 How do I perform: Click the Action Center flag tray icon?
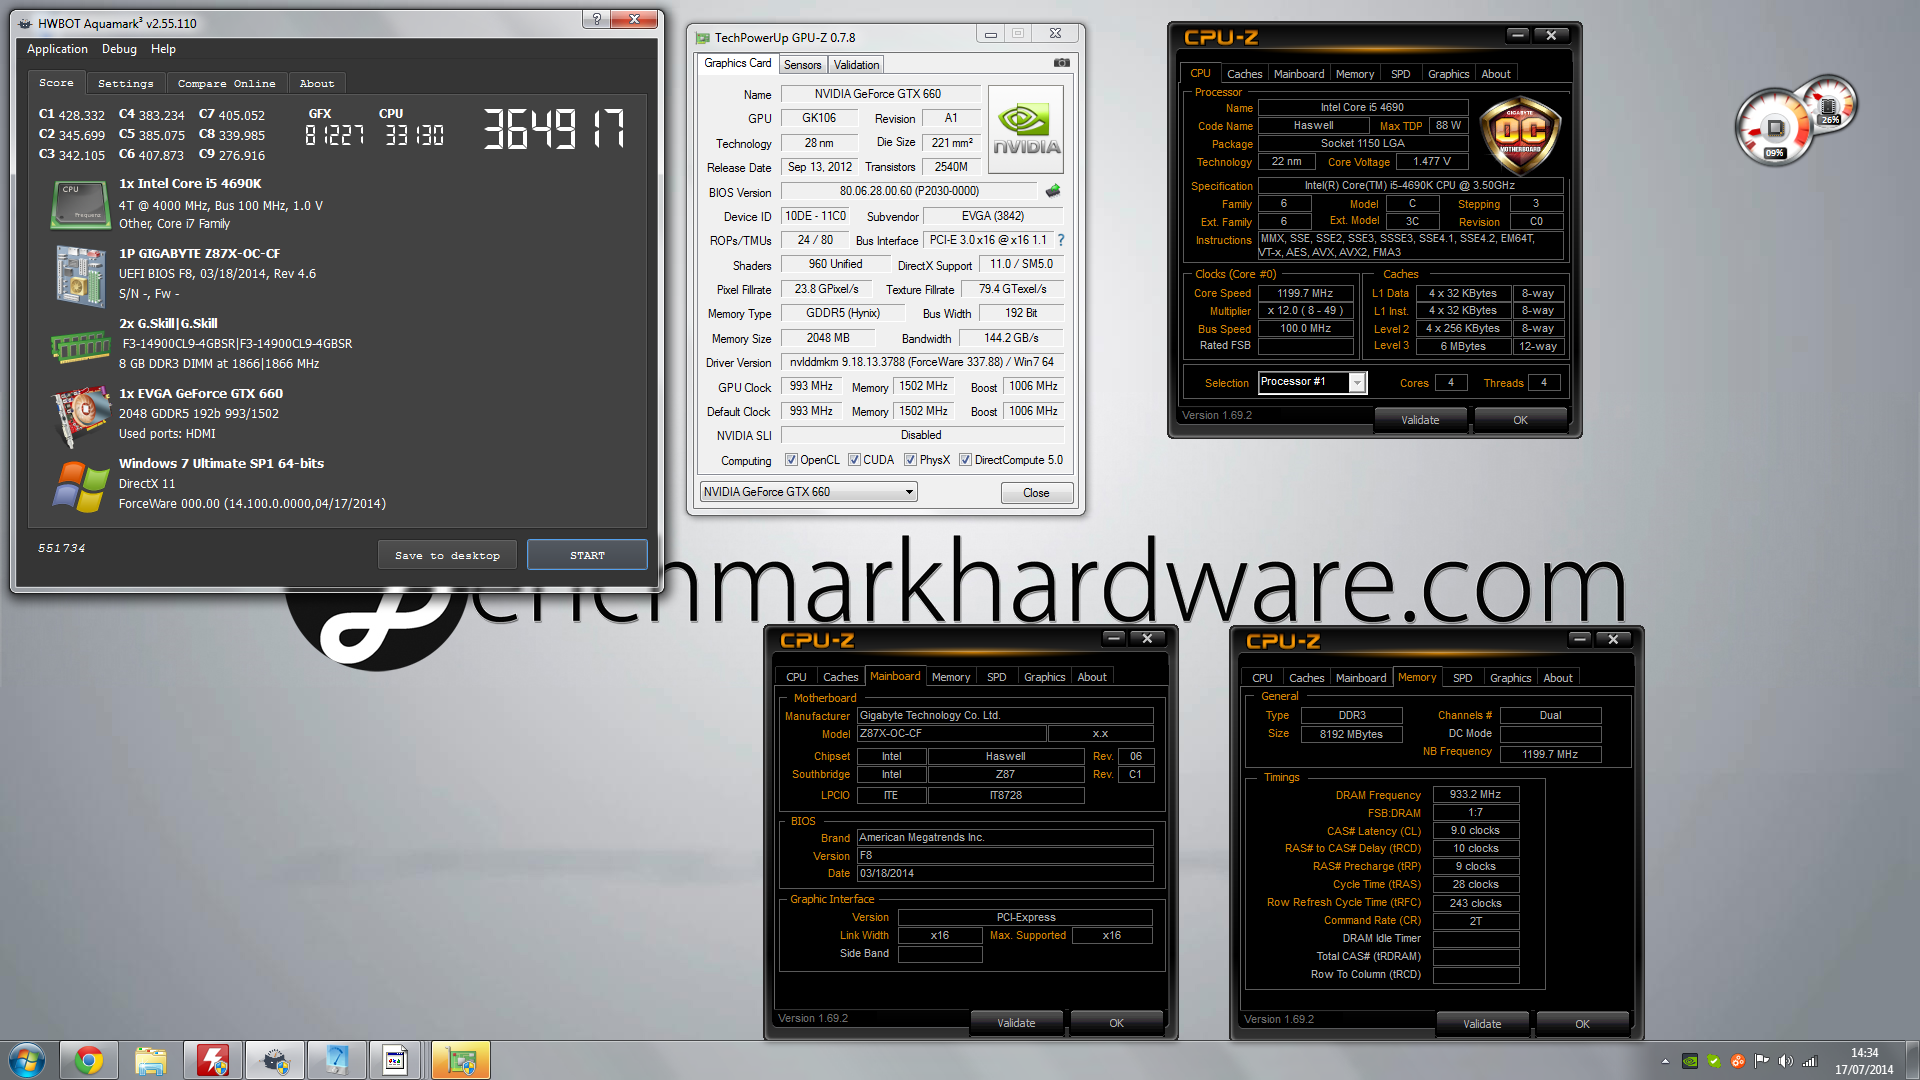point(1761,1061)
